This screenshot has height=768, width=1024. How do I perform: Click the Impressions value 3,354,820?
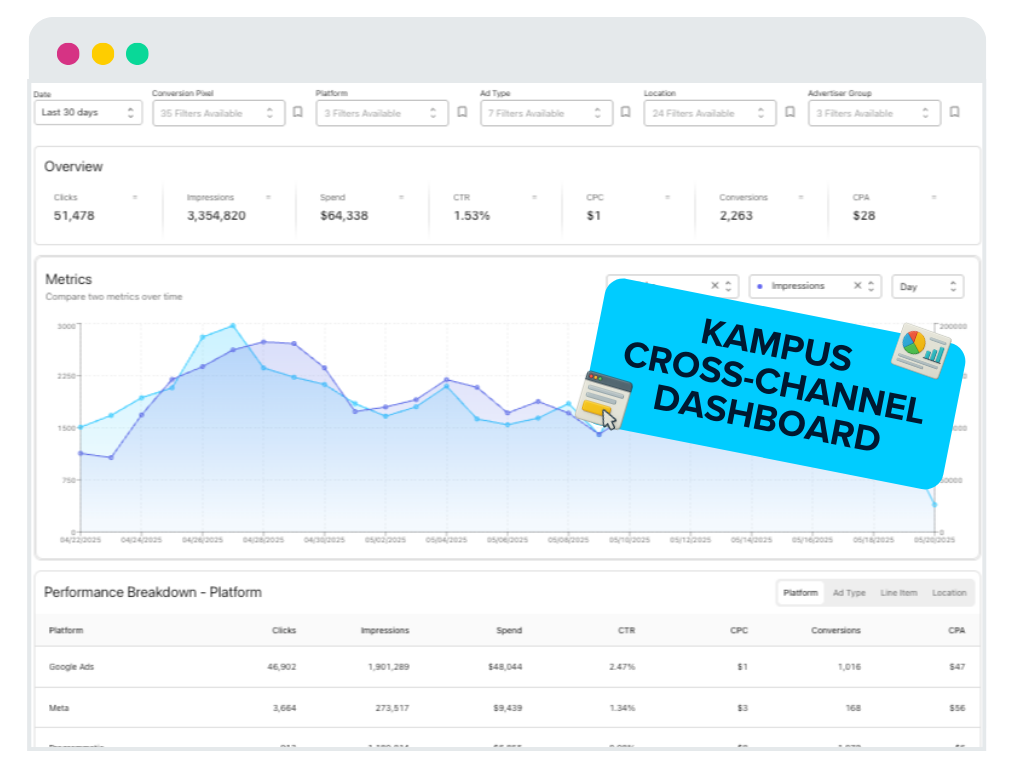[x=216, y=216]
